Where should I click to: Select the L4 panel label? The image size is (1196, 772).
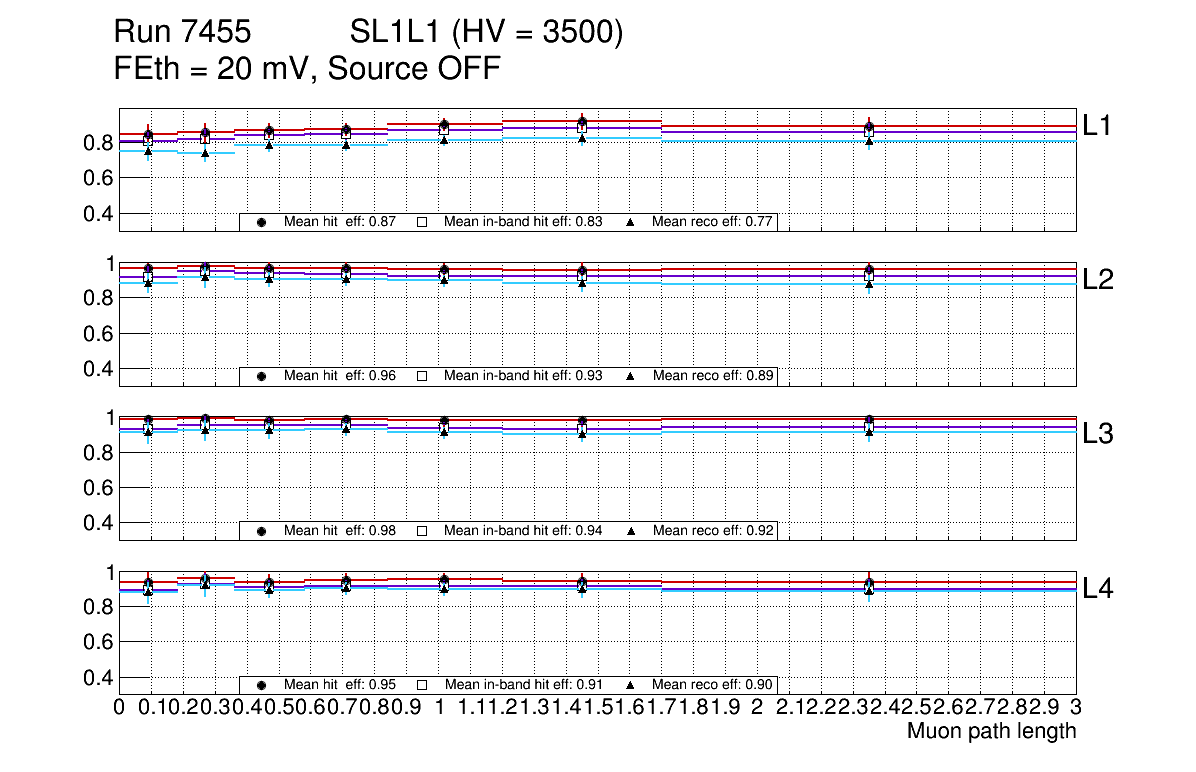(x=1098, y=588)
